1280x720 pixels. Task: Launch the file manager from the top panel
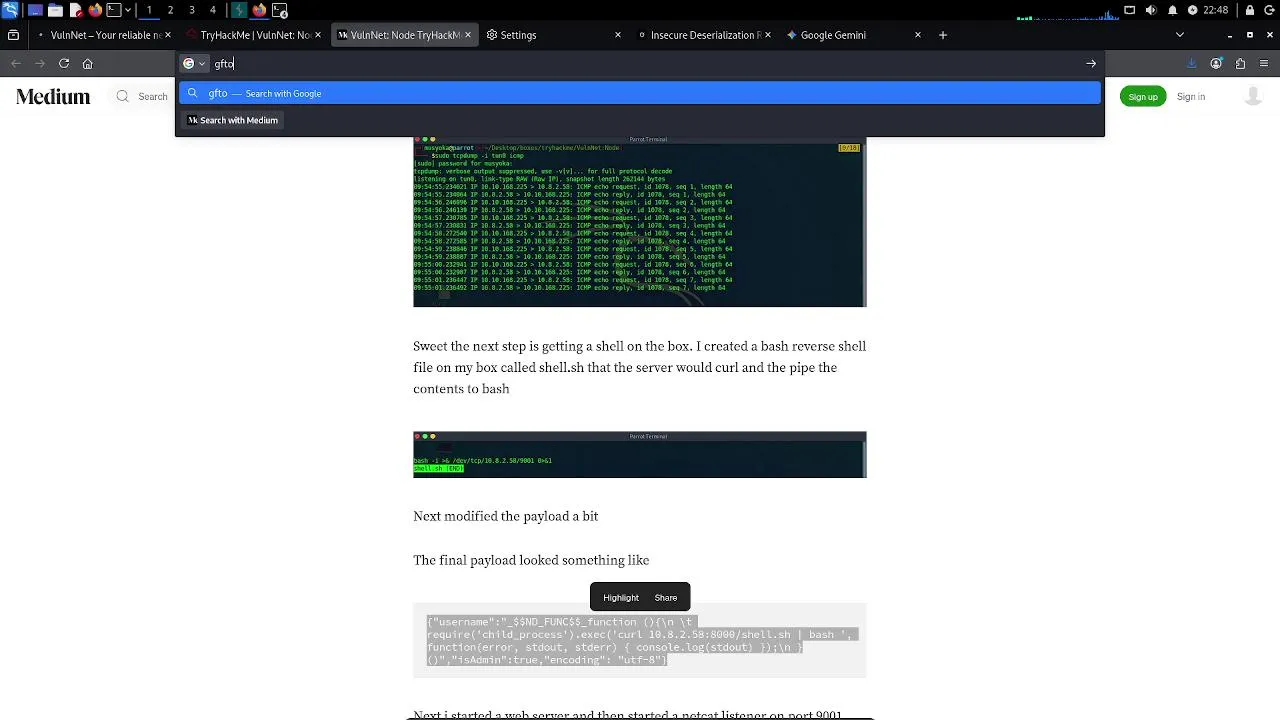(x=55, y=10)
